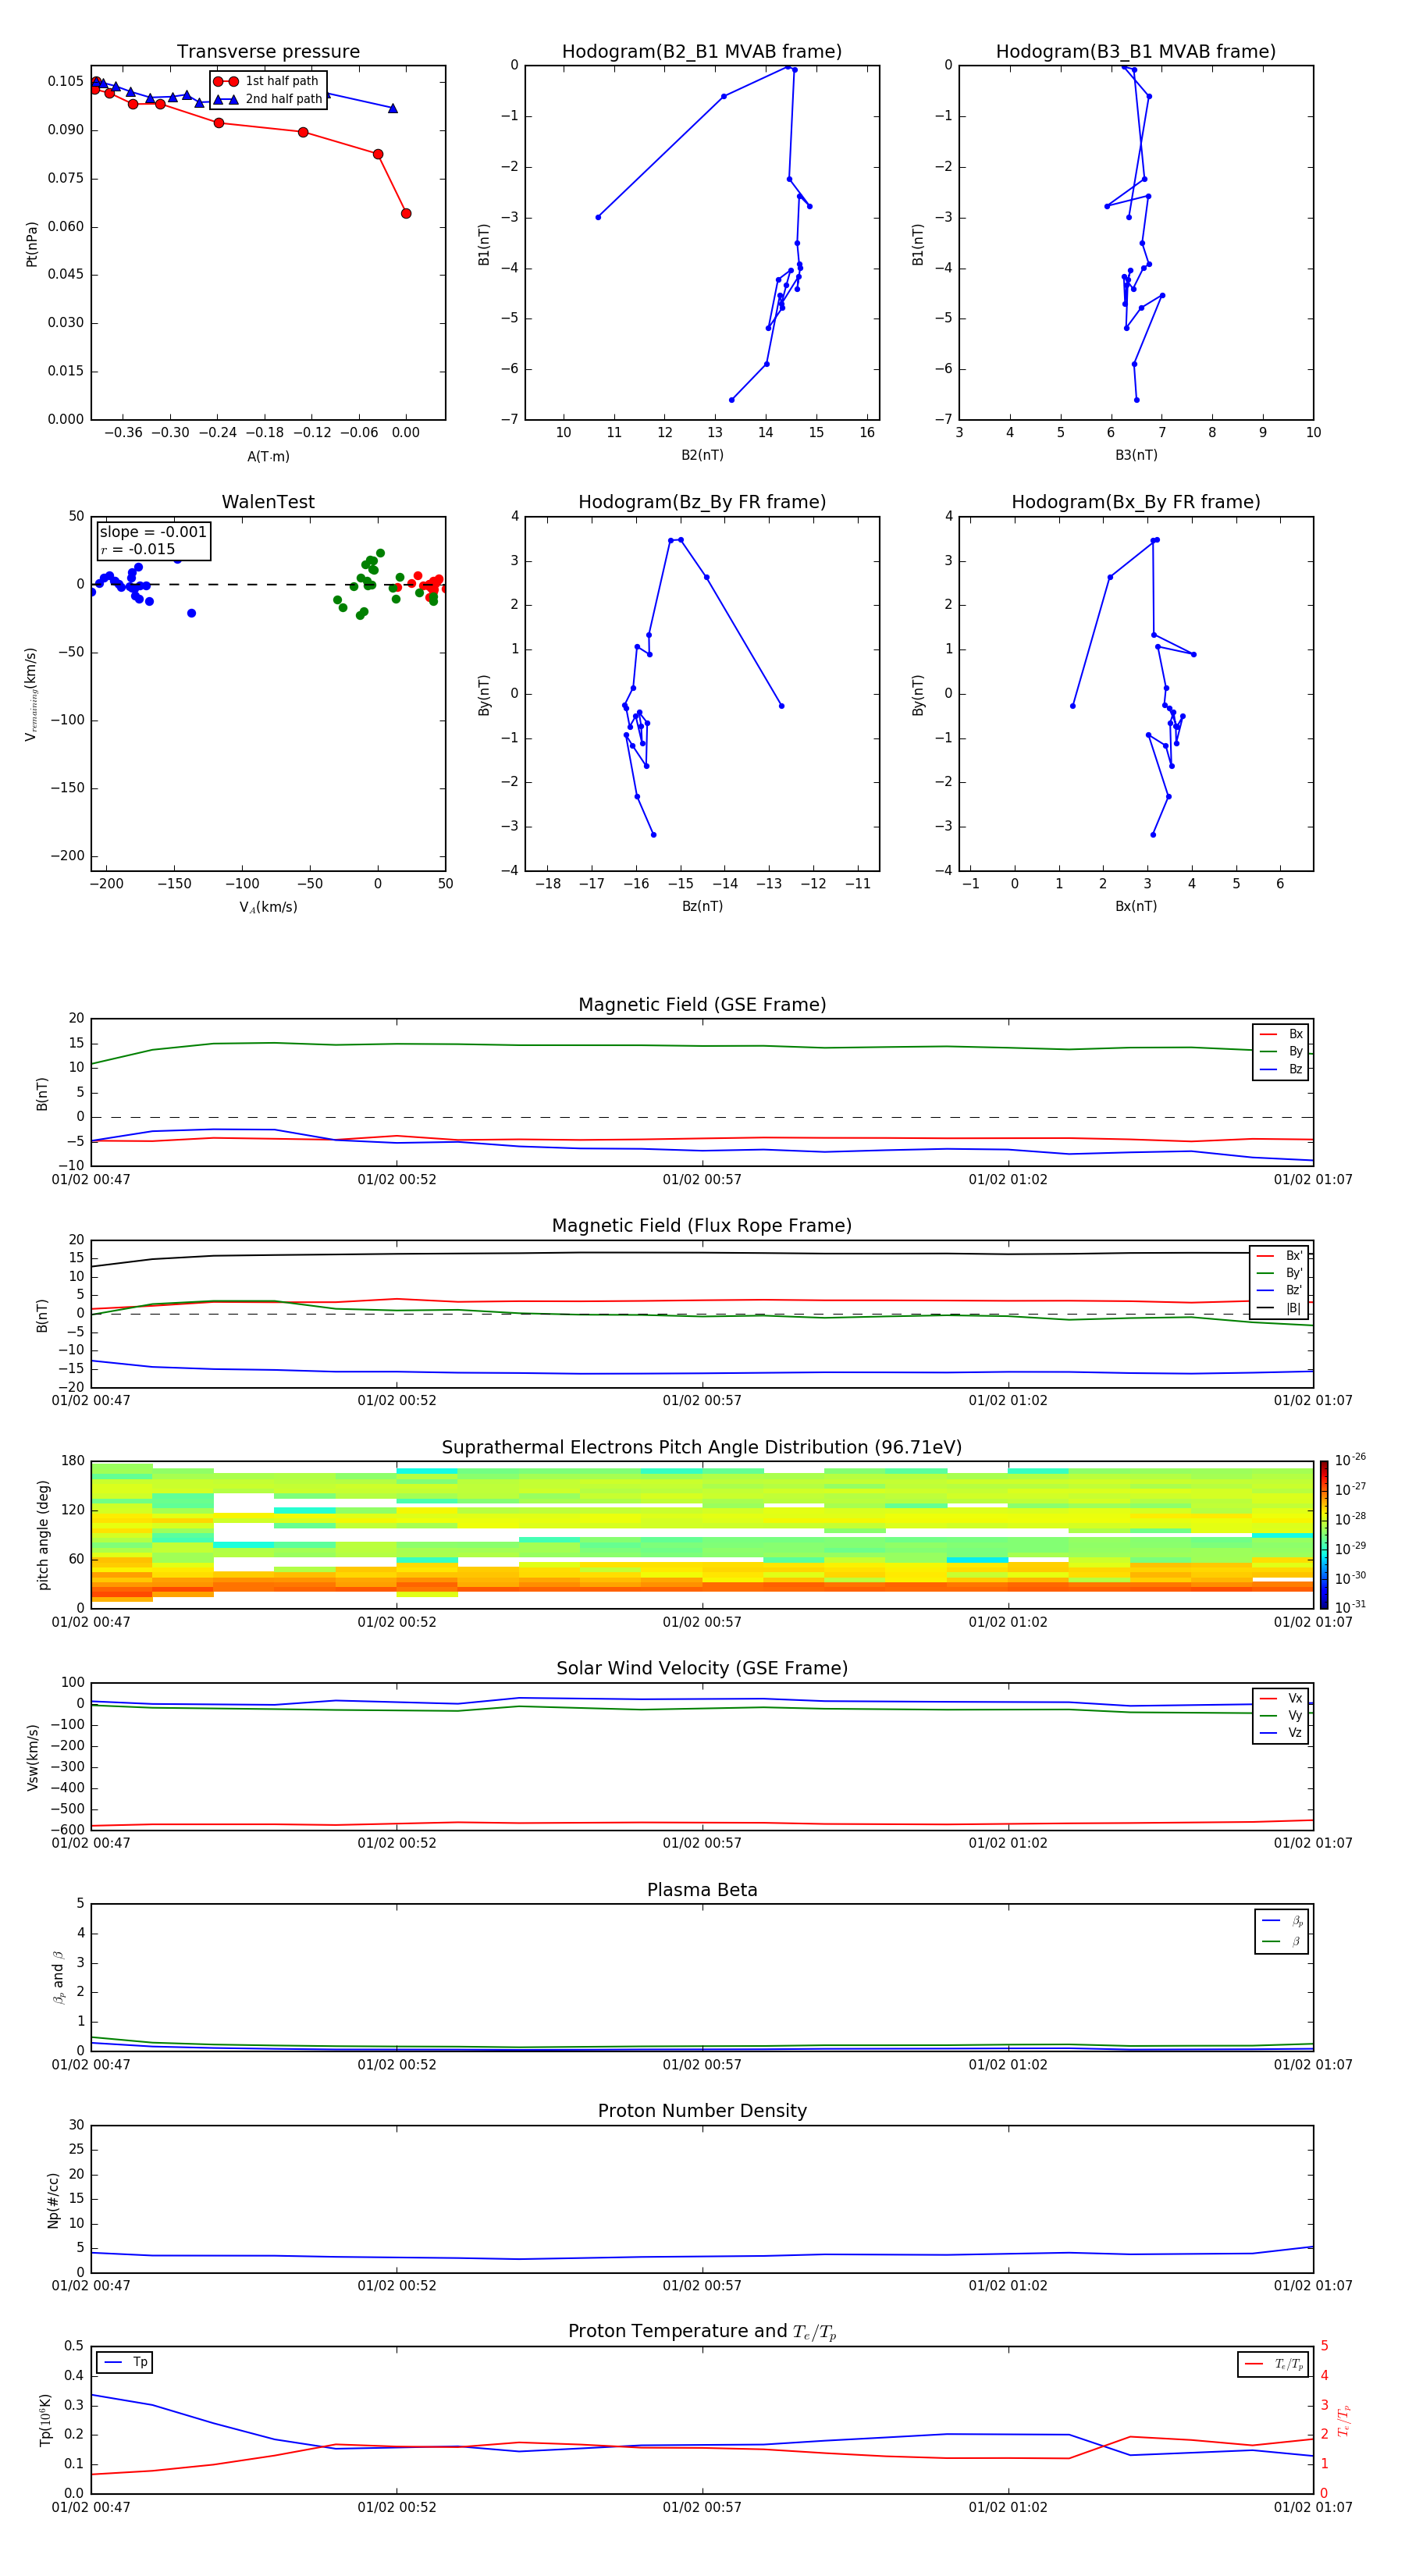
Task: Click the Suprathermal Electrons Pitch Angle Distribution title
Action: [x=702, y=1448]
